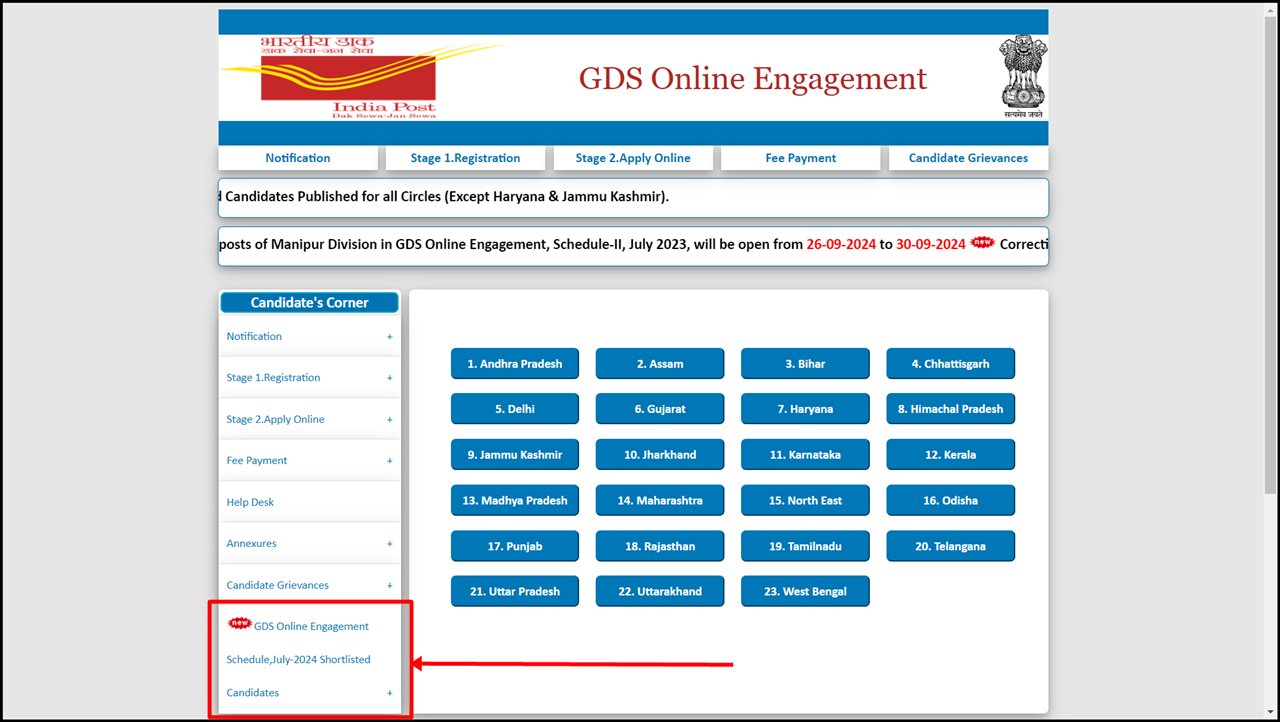Choose 3. Bihar
This screenshot has height=722, width=1280.
click(805, 364)
